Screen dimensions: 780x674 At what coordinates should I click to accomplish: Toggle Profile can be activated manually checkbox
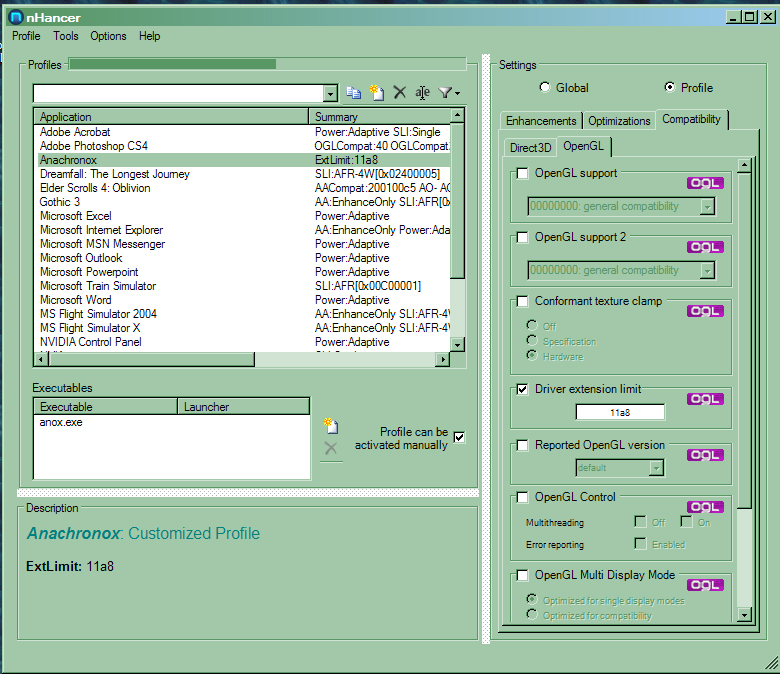pos(460,438)
